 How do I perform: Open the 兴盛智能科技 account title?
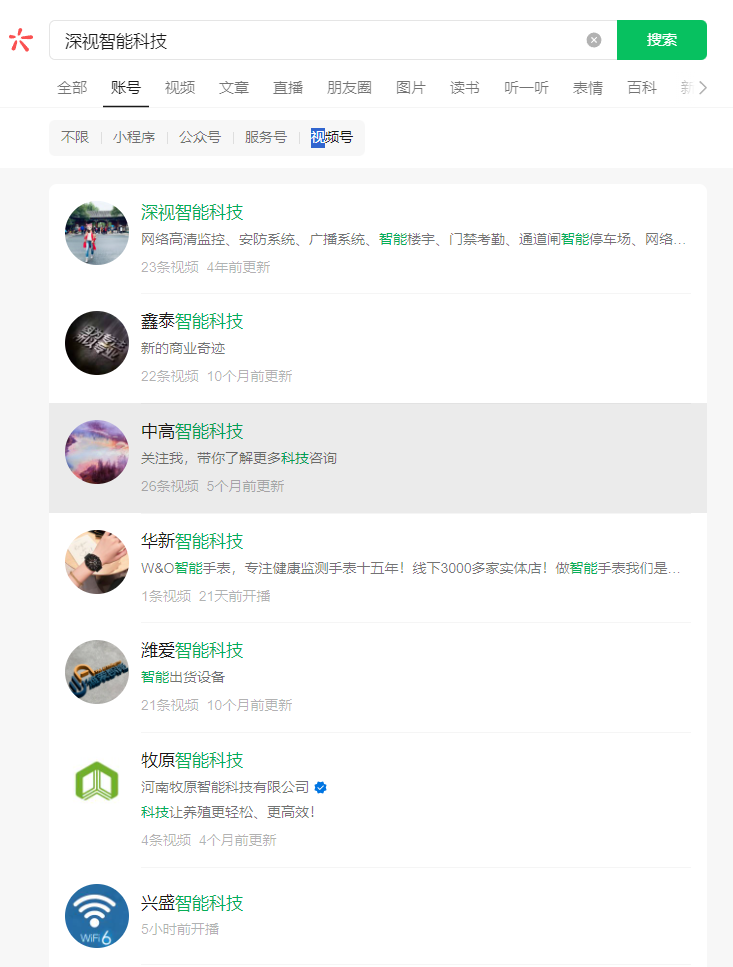[192, 903]
